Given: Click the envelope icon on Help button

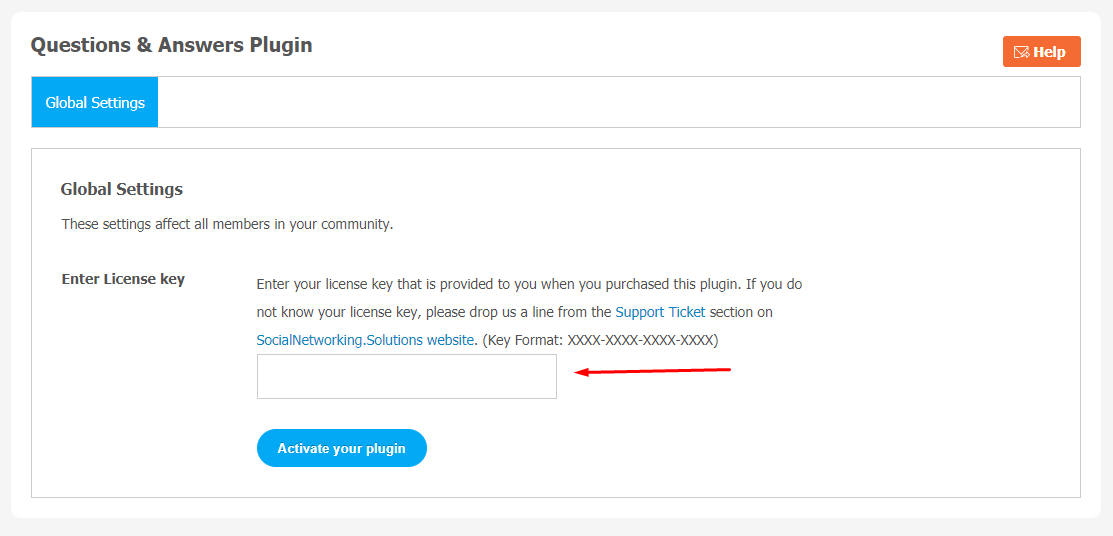Looking at the screenshot, I should click(1021, 52).
